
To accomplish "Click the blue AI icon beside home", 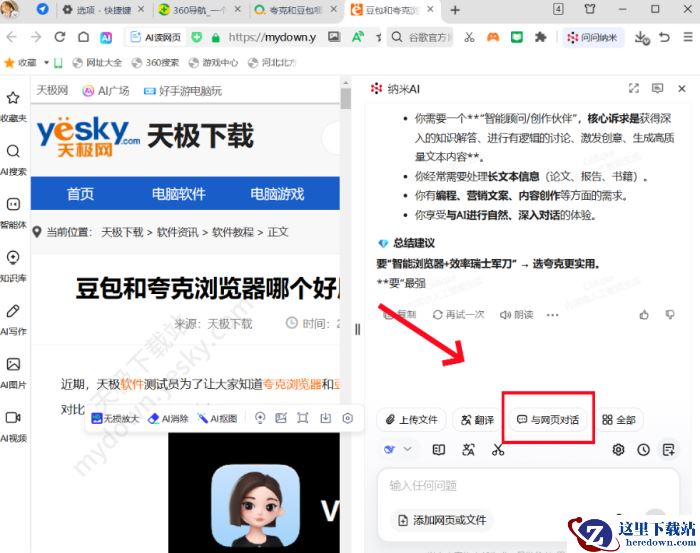I will tap(106, 37).
